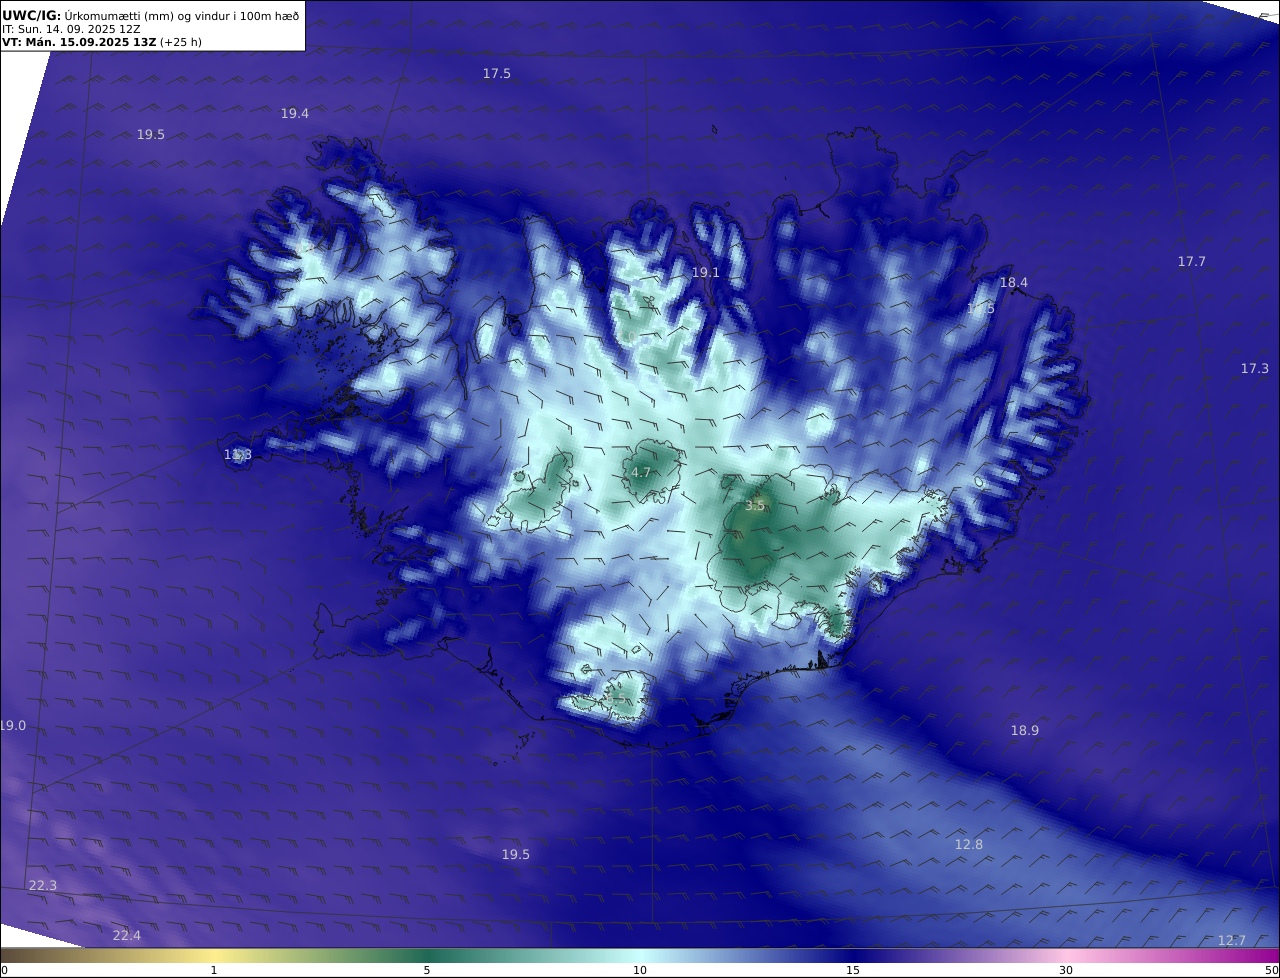Select the initial-time line "IT: Sun. 14. 09. 2025 12Z"

71,29
